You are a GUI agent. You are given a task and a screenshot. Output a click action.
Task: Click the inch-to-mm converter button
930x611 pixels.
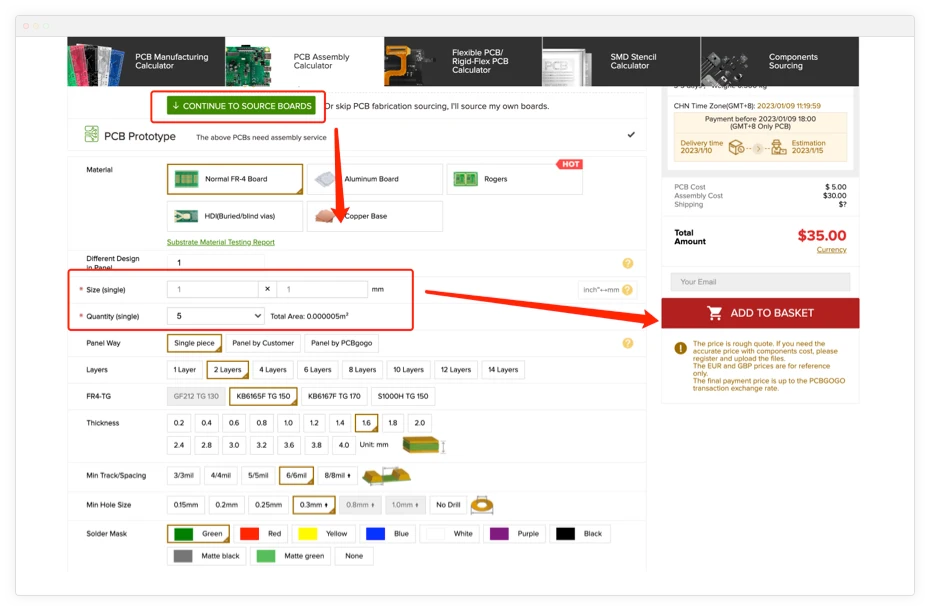click(601, 289)
